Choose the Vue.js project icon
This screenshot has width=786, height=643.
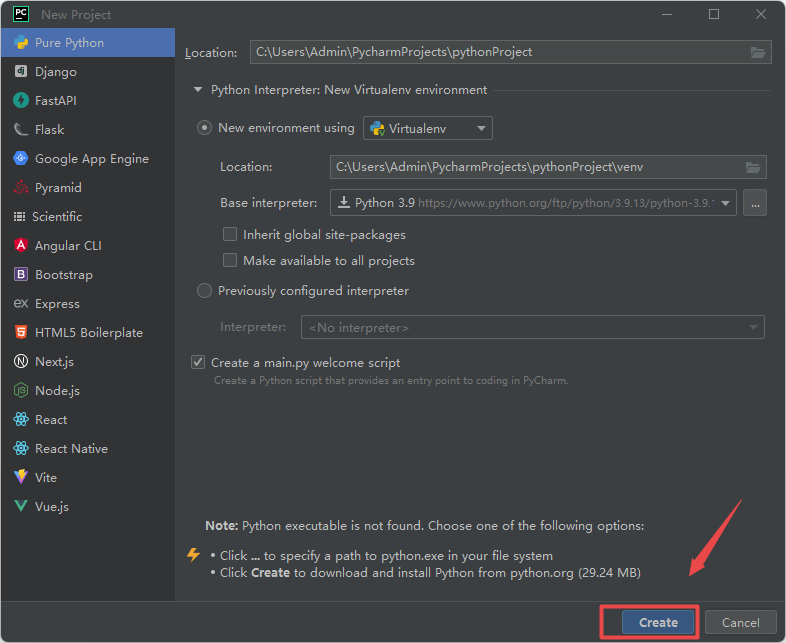20,507
